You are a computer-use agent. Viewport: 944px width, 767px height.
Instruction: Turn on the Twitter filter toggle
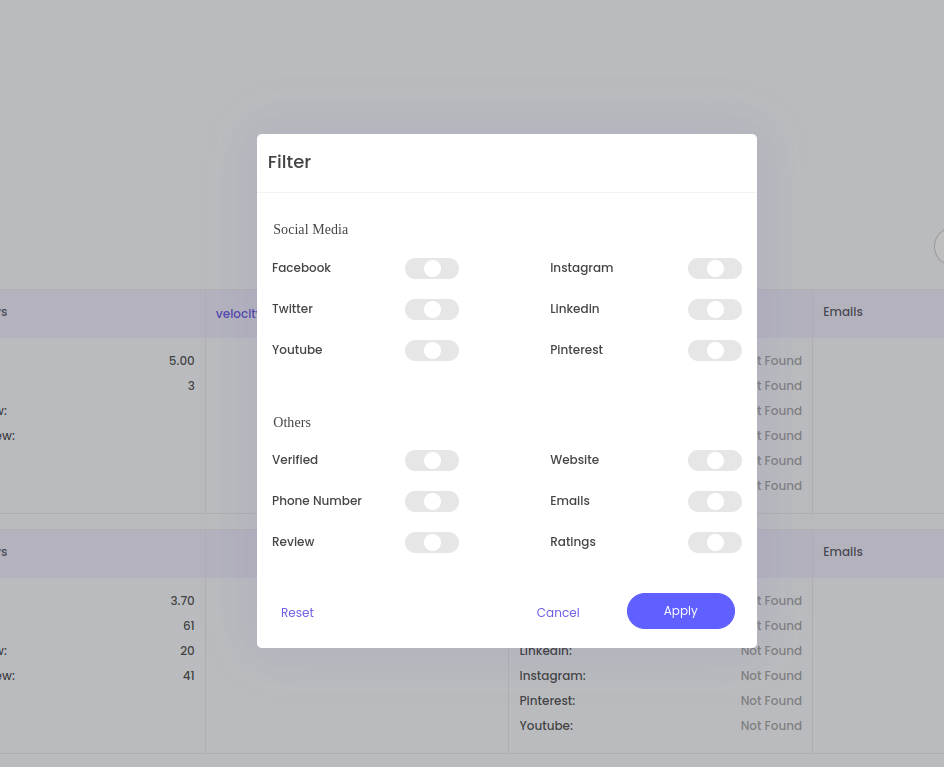point(431,309)
